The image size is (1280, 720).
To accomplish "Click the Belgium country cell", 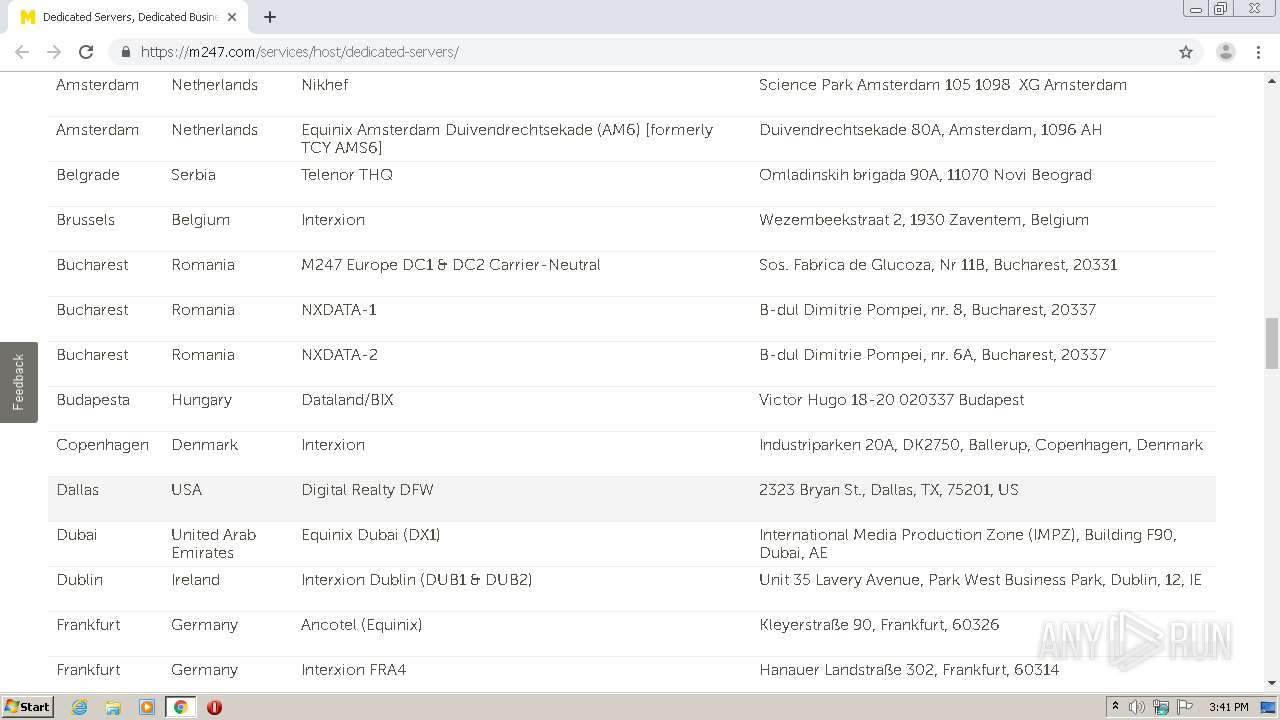I will point(200,220).
